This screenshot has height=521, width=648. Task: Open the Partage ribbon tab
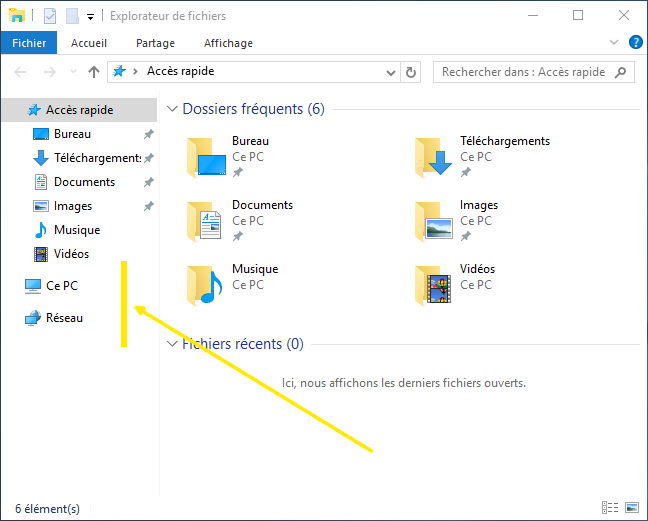(155, 43)
